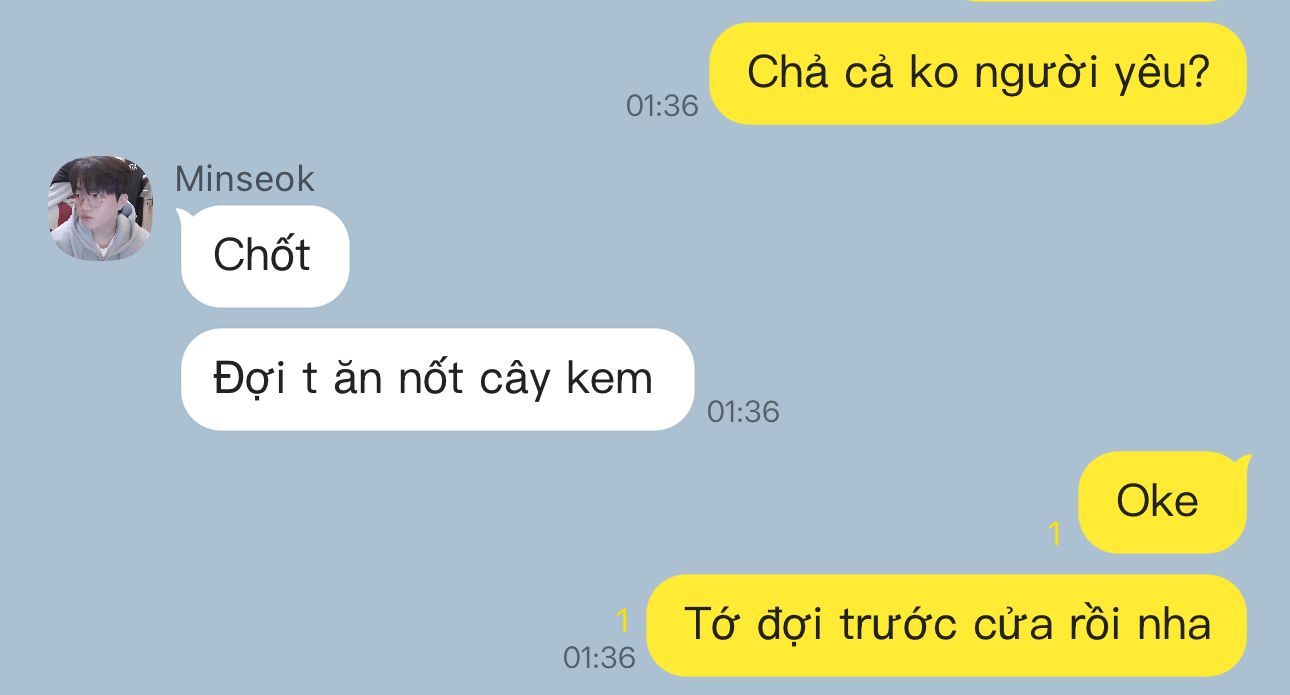Viewport: 1290px width, 695px height.
Task: Click the pointed tail of the "Chốt" bubble
Action: (182, 214)
